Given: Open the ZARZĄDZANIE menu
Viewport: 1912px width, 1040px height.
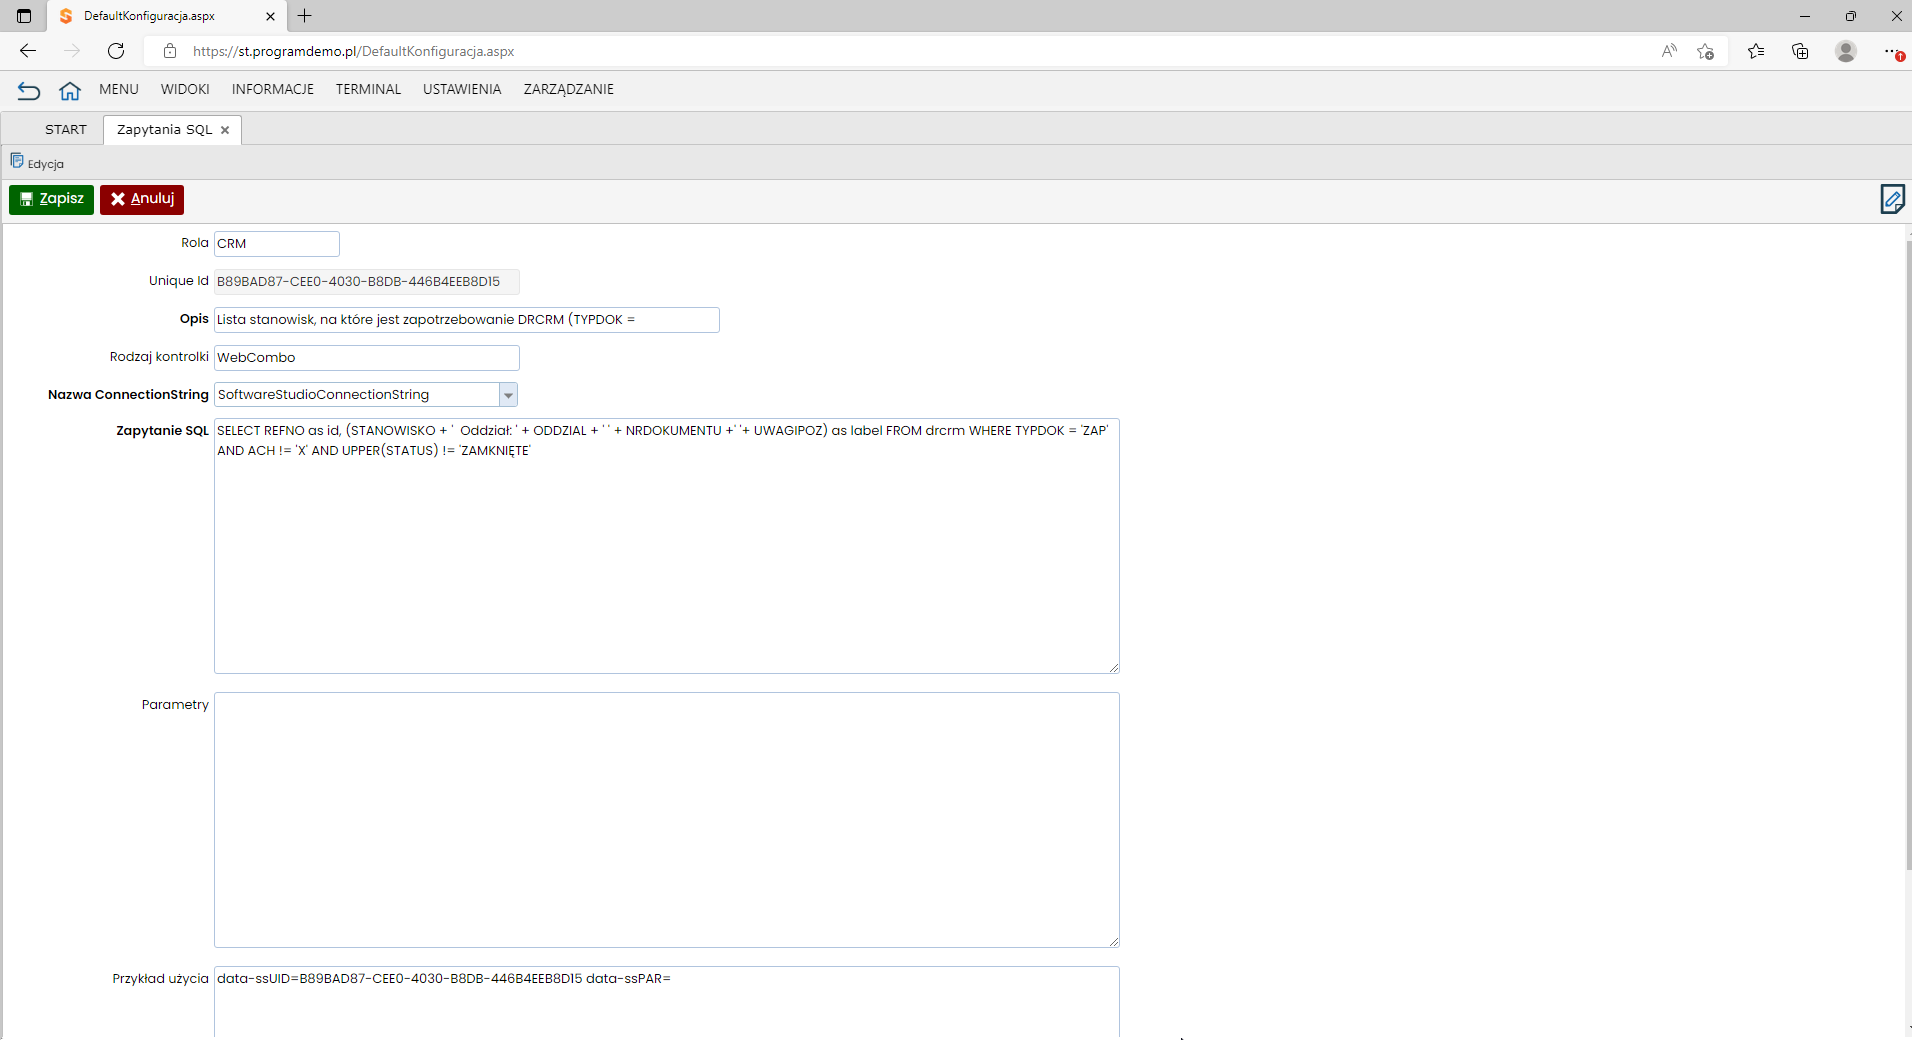Looking at the screenshot, I should pos(569,89).
